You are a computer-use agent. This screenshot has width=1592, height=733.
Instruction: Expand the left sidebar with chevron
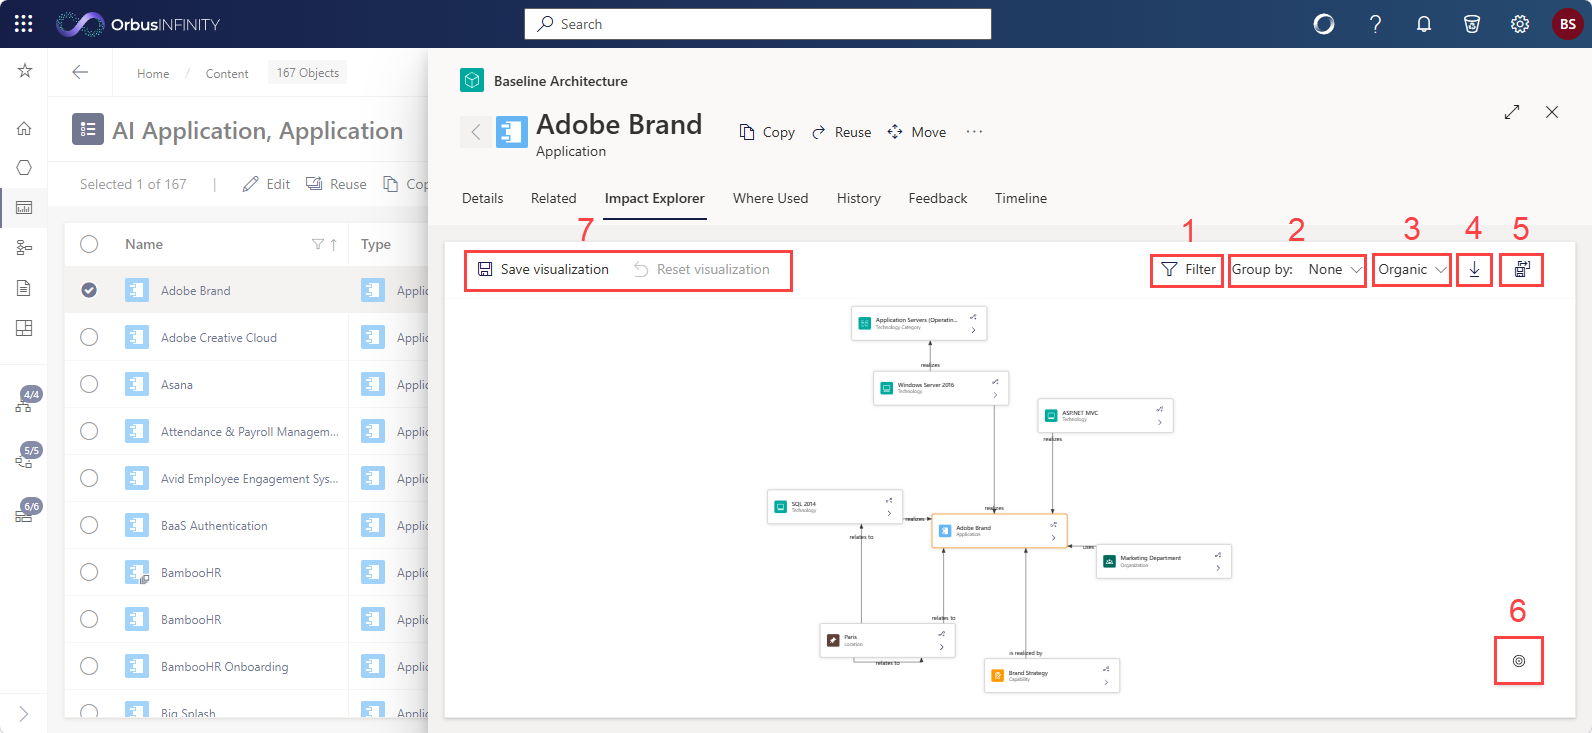coord(24,714)
